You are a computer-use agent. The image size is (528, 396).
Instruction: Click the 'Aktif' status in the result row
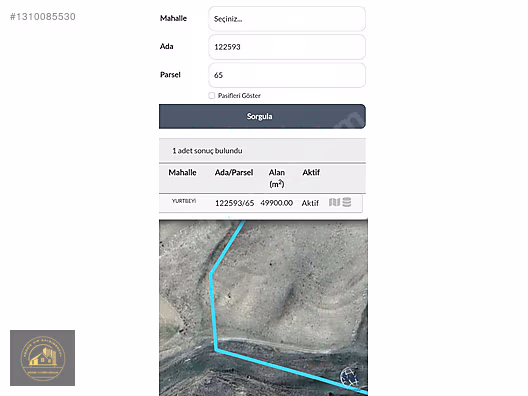pos(310,203)
